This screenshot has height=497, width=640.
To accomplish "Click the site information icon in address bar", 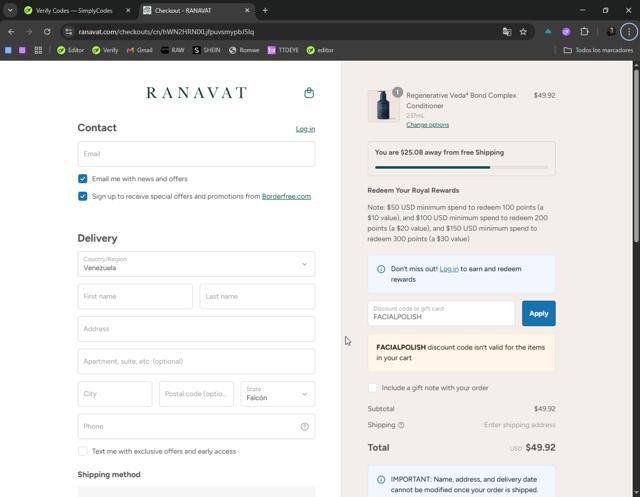I will coord(69,32).
